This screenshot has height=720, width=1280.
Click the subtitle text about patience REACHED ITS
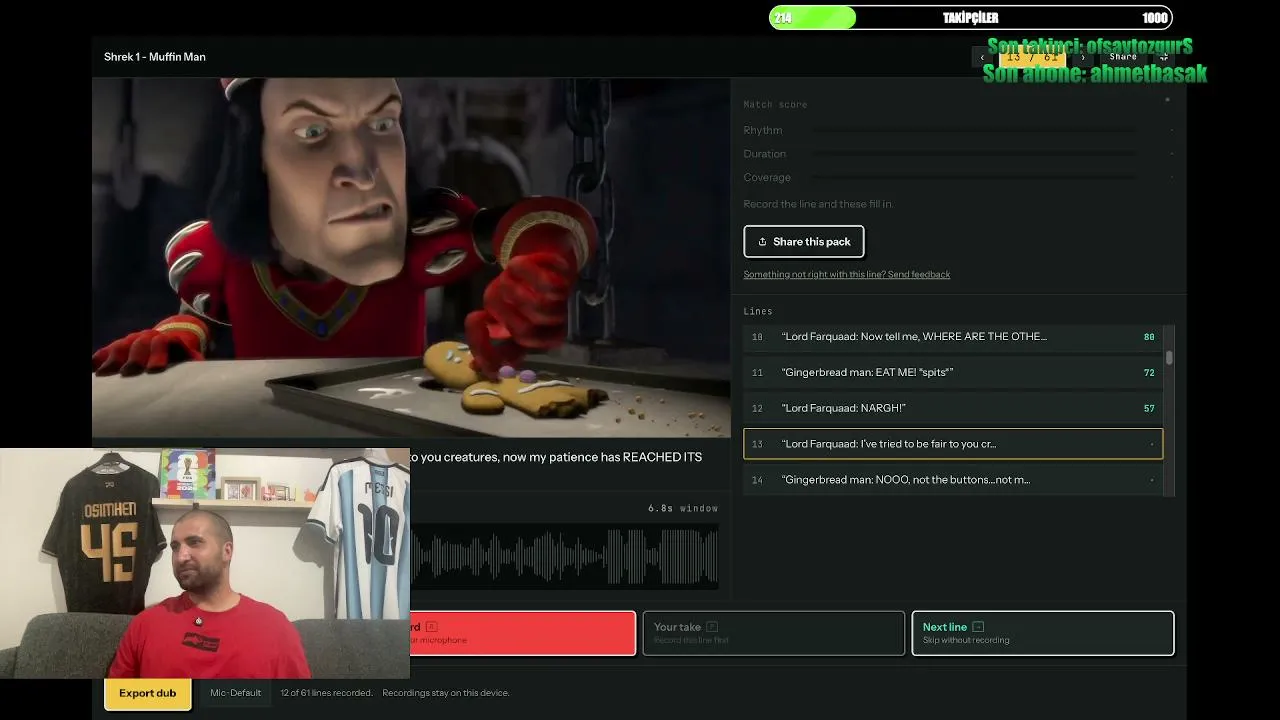(556, 457)
